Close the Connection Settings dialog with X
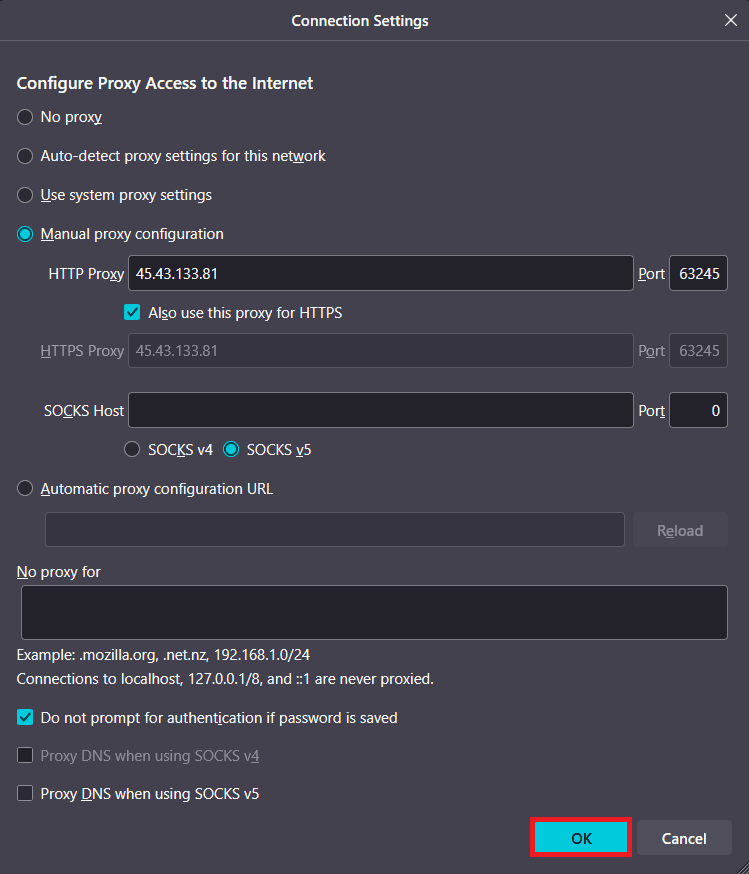 click(730, 19)
